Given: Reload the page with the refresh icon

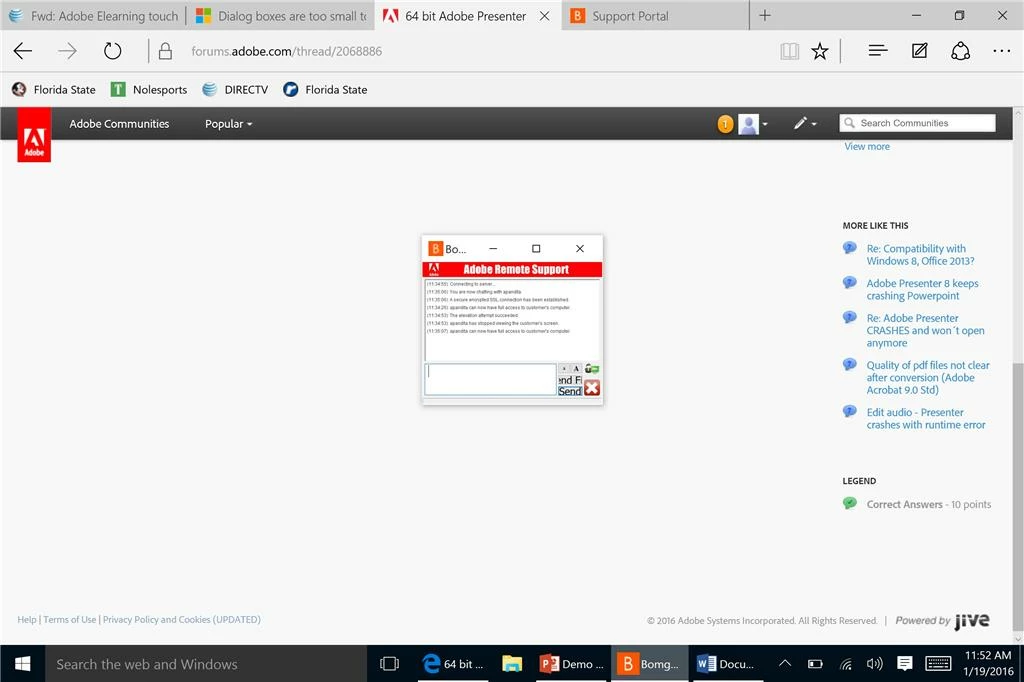Looking at the screenshot, I should (112, 51).
